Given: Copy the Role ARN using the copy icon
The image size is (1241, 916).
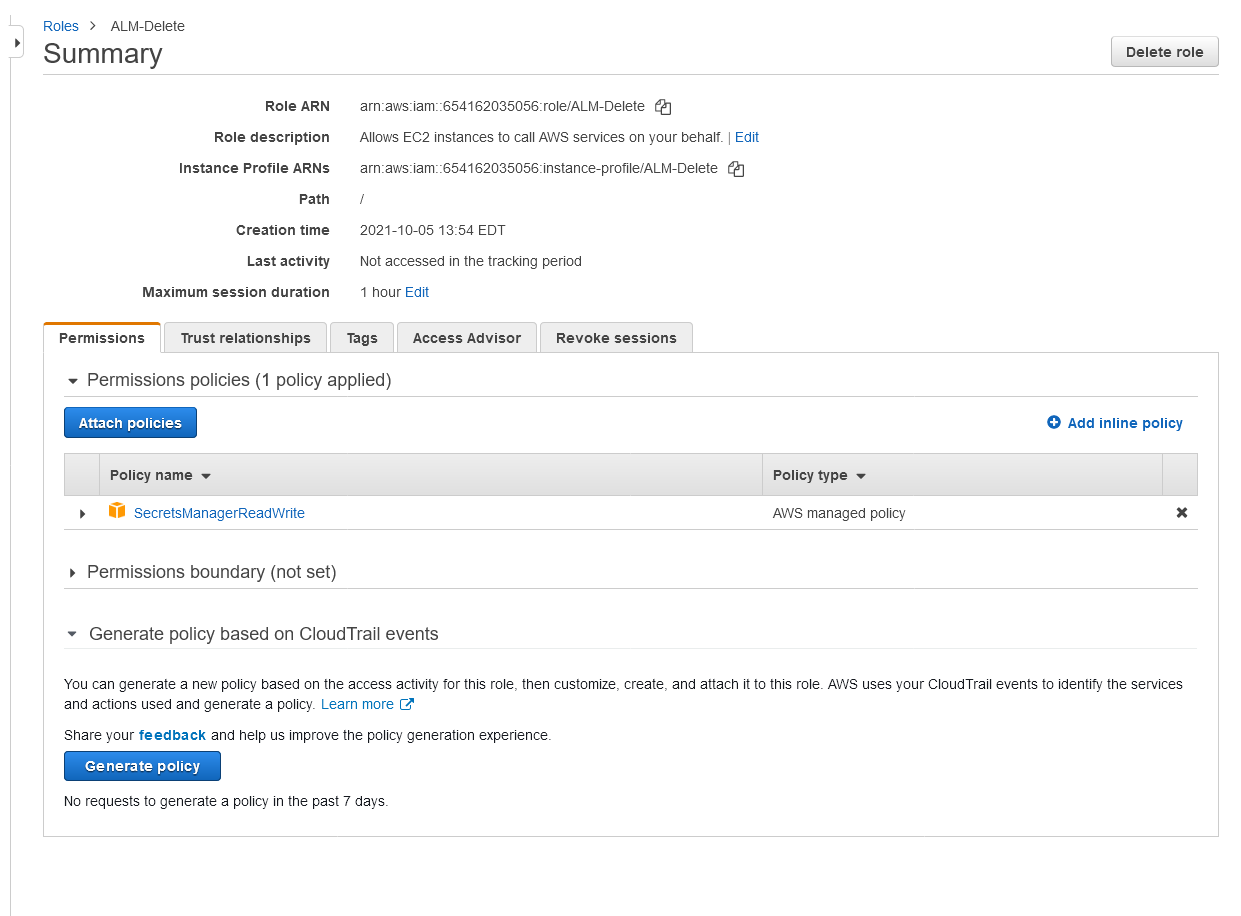Looking at the screenshot, I should click(x=662, y=106).
